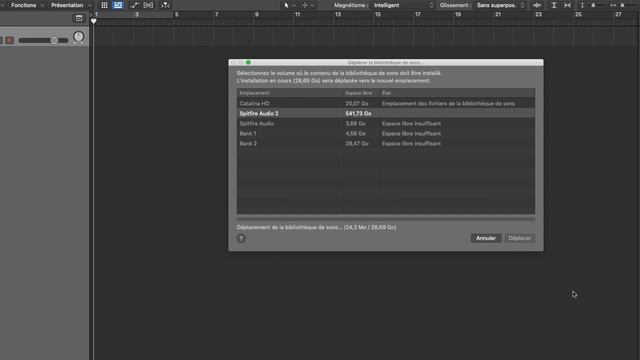Click the cycle region in the ruler
The height and width of the screenshot is (360, 640).
(133, 15)
